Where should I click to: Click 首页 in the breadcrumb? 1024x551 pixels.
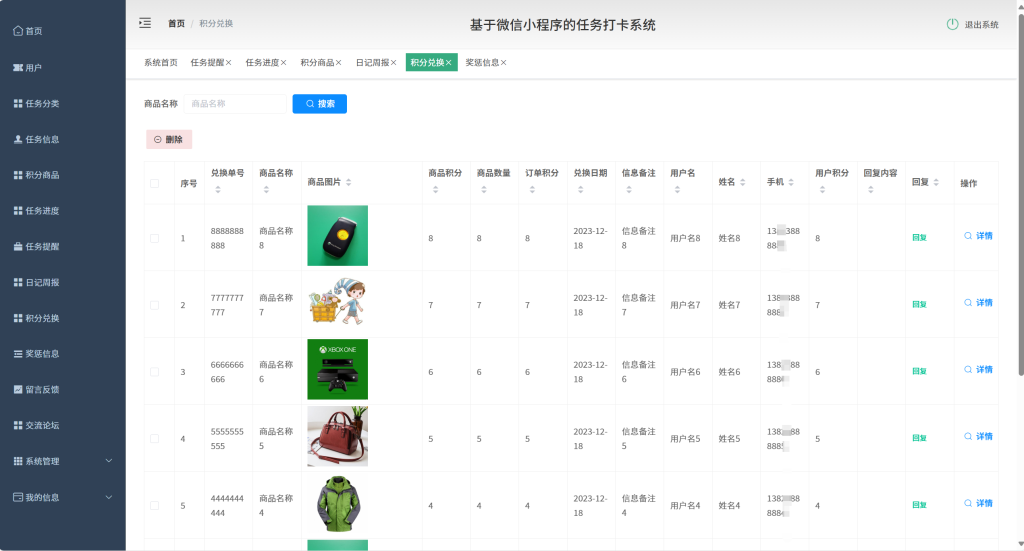click(176, 24)
